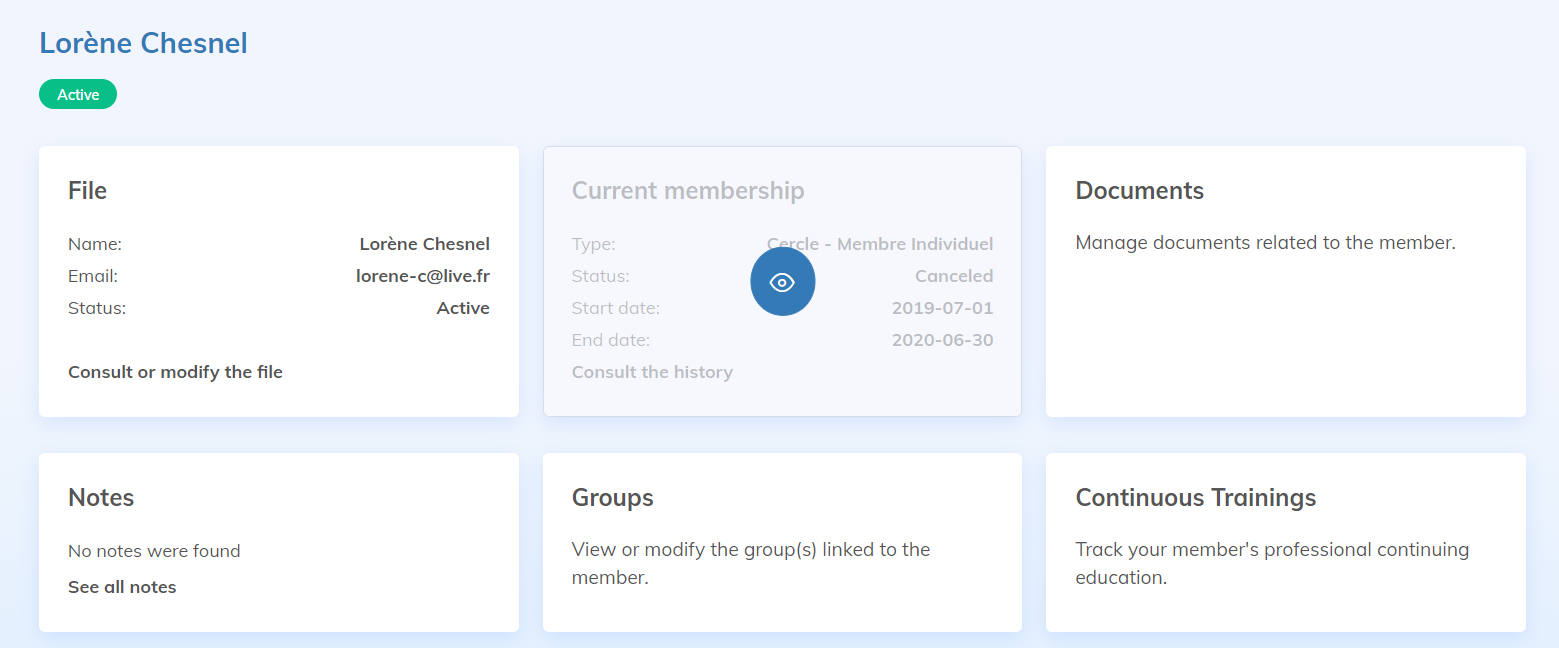Click the start date 2019-07-01

[x=942, y=308]
